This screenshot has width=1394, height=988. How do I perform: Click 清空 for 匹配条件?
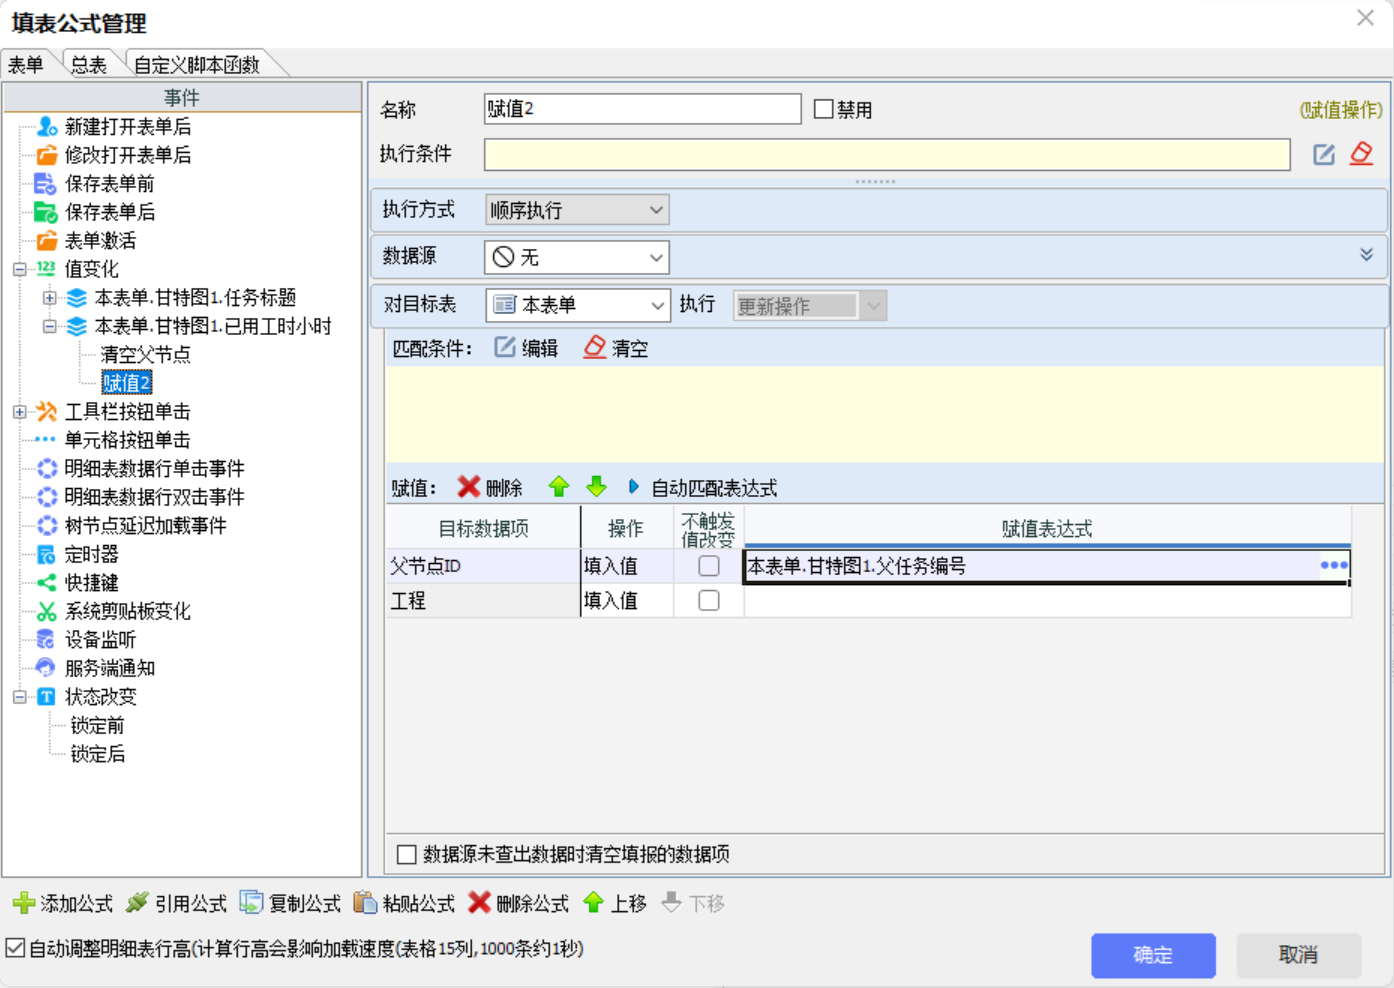[x=616, y=348]
